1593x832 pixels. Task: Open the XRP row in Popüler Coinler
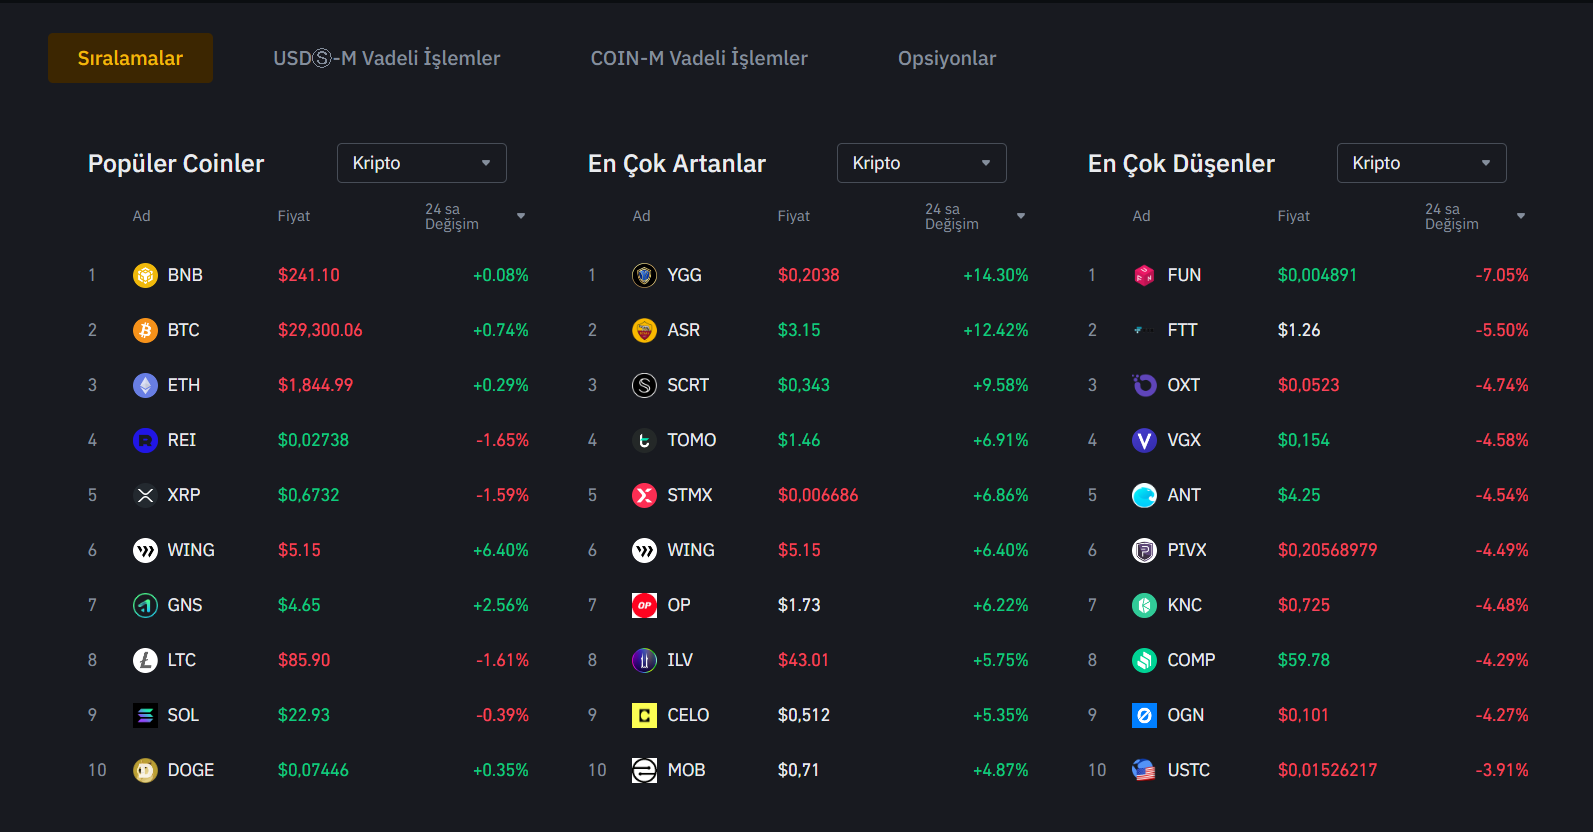point(184,495)
